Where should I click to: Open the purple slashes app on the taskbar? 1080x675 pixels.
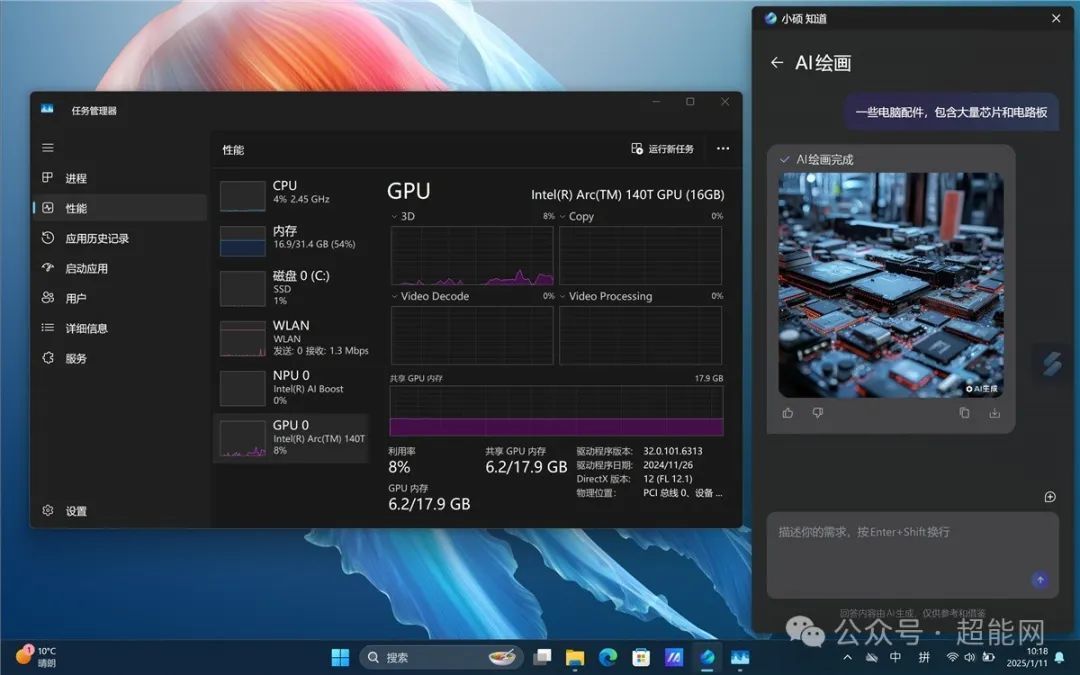coord(674,657)
